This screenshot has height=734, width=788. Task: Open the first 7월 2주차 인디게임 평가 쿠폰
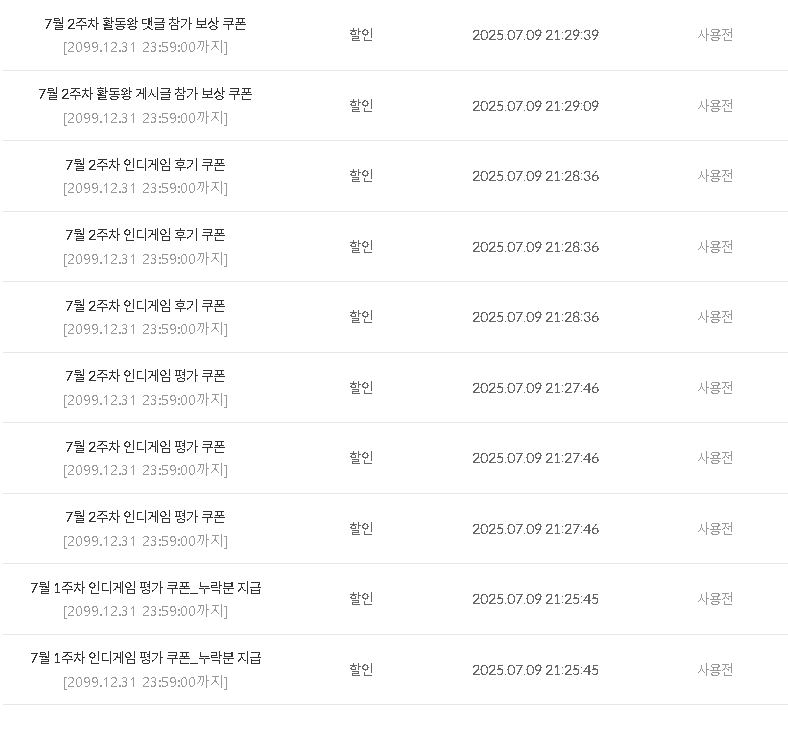(x=145, y=376)
